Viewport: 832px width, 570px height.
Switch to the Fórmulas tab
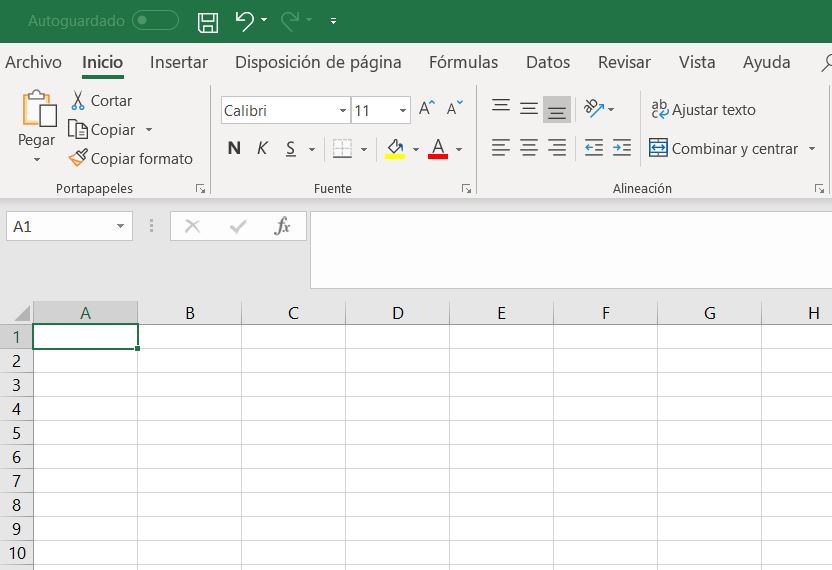pyautogui.click(x=463, y=62)
